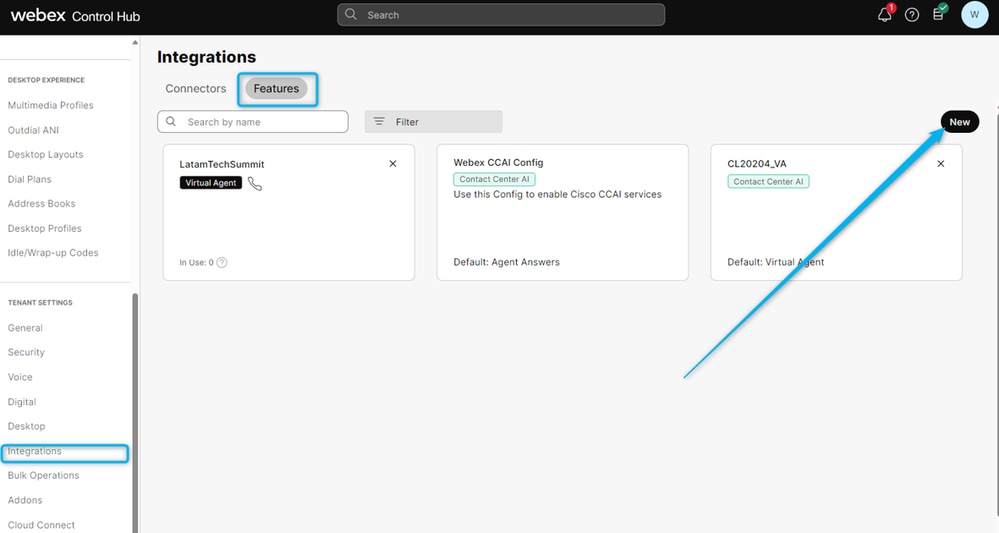Click the magnifier icon in top search bar
This screenshot has height=533, width=999.
click(x=350, y=14)
